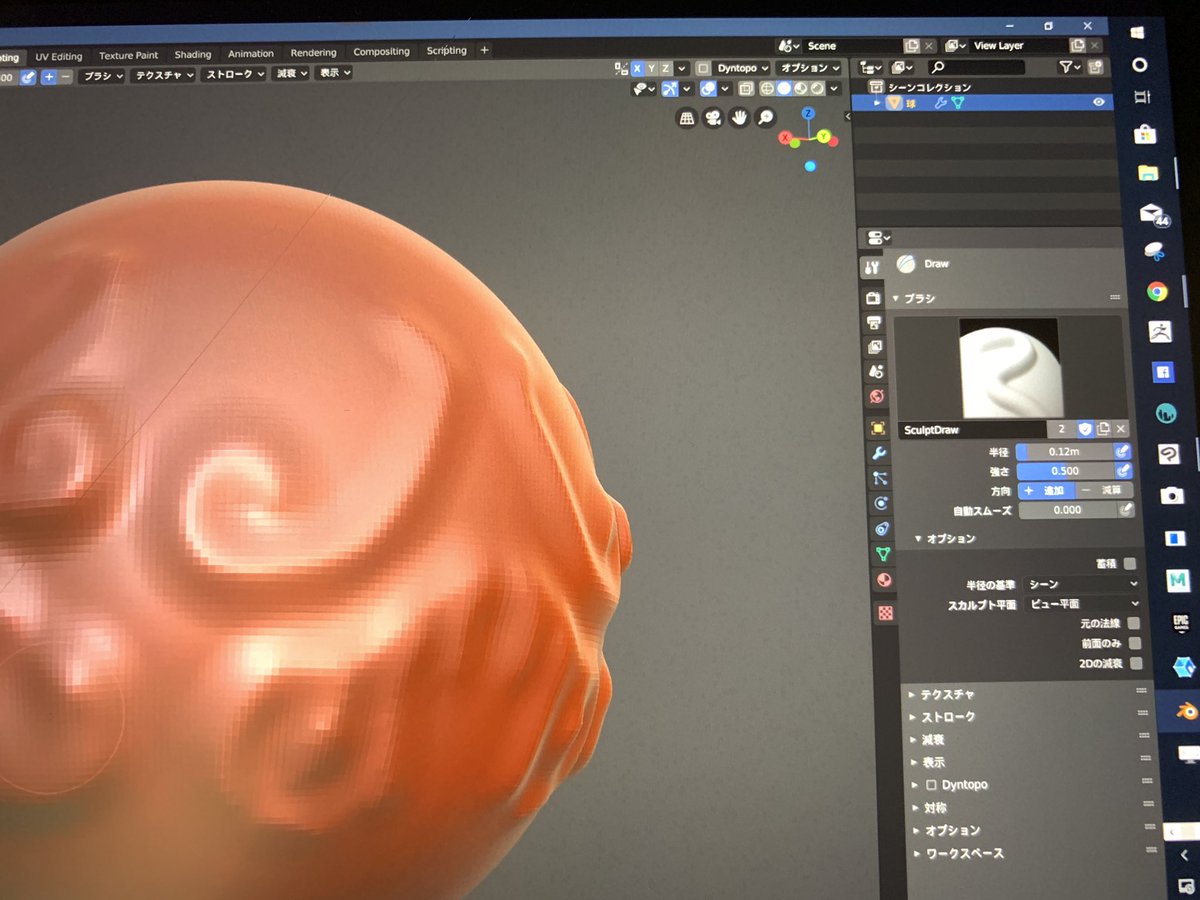The height and width of the screenshot is (900, 1200).
Task: Switch to the Shading workspace tab
Action: 193,55
